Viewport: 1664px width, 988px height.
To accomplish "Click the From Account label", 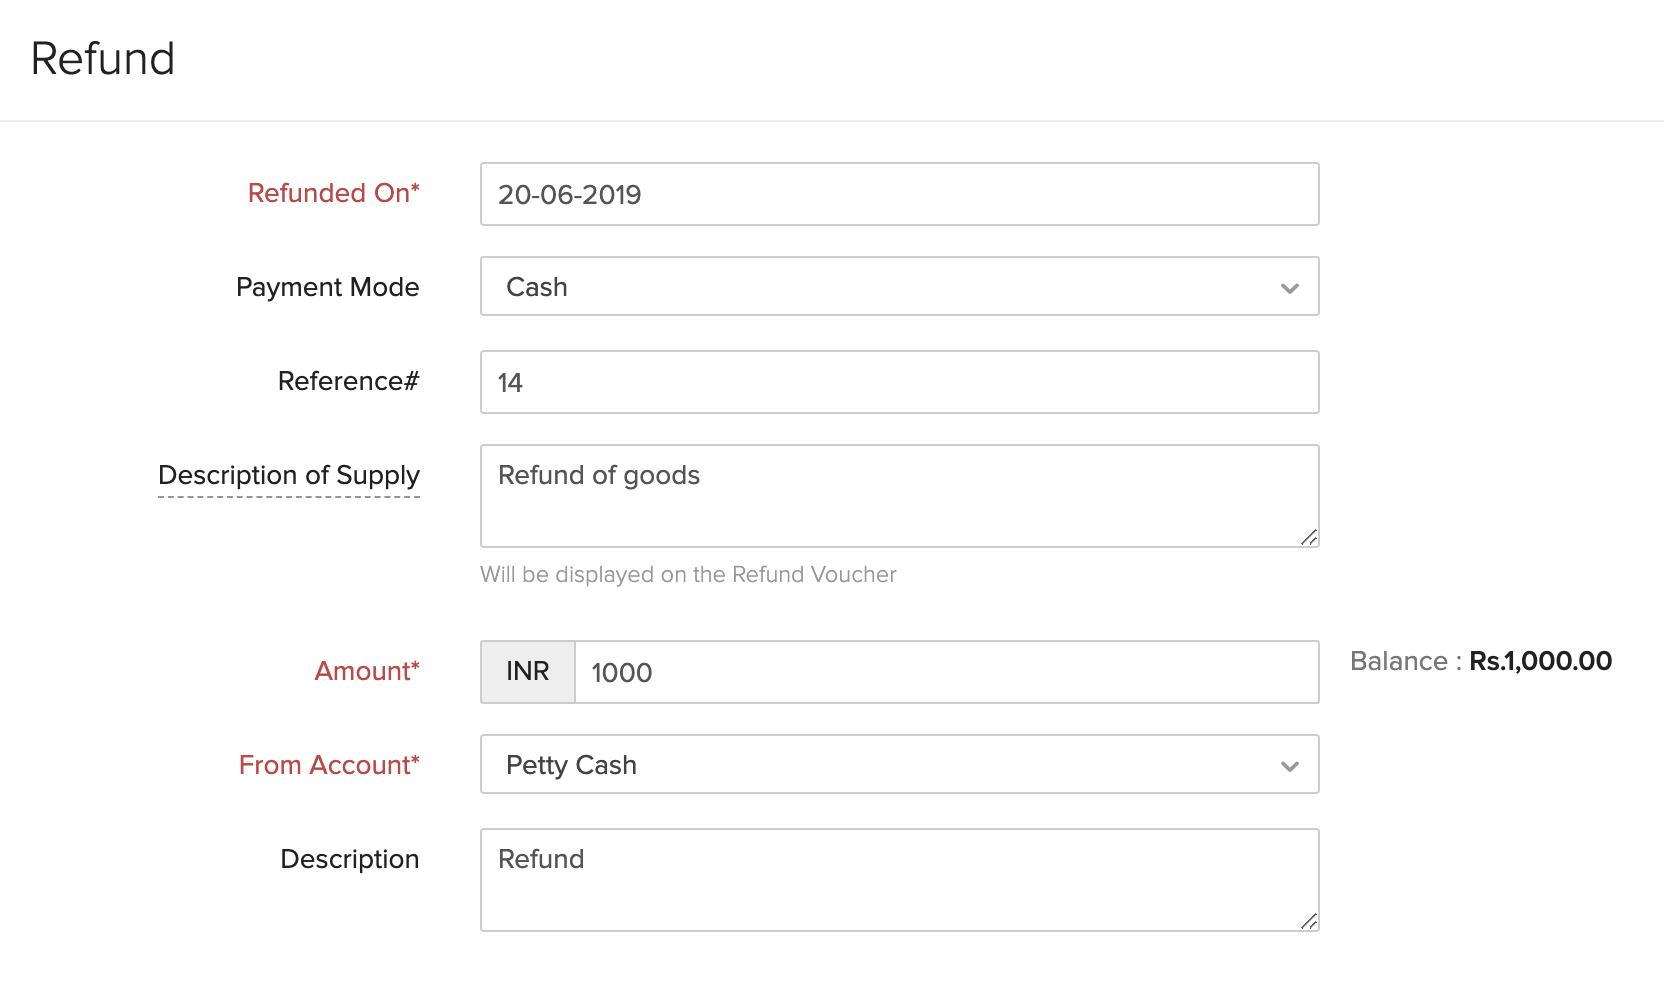I will click(x=329, y=765).
